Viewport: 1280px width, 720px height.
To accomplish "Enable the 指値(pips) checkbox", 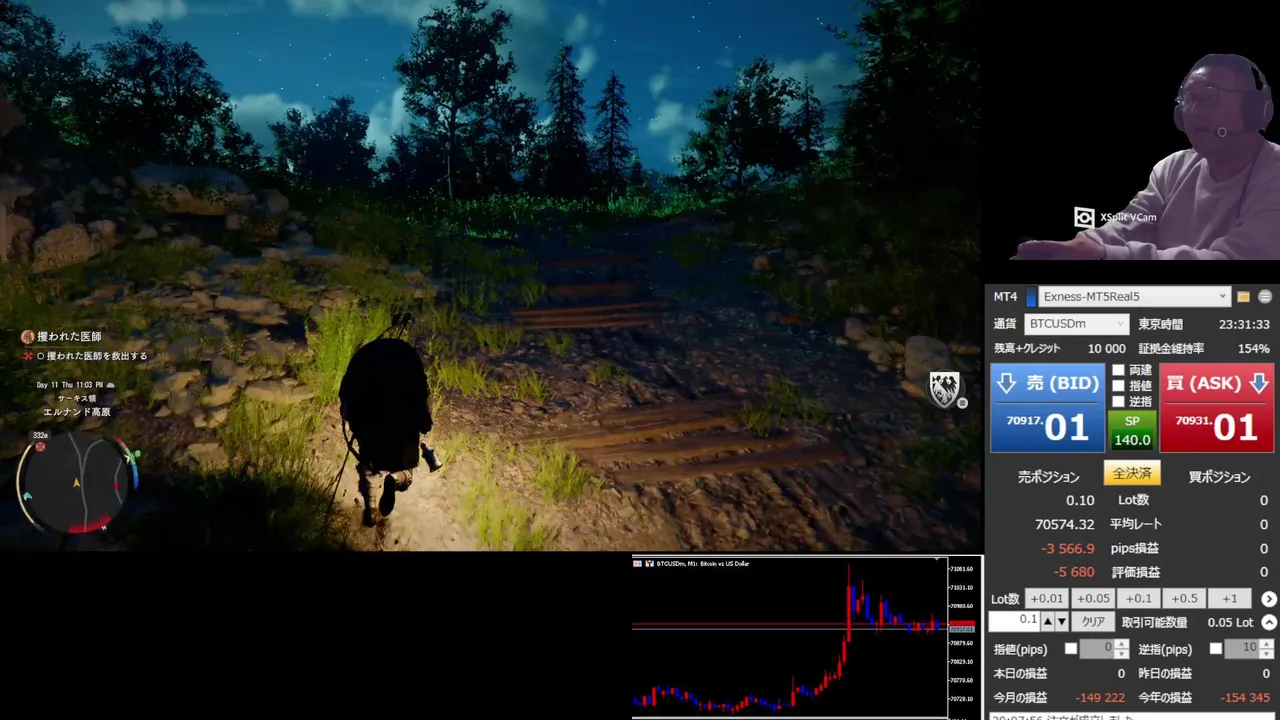I will pos(1071,649).
